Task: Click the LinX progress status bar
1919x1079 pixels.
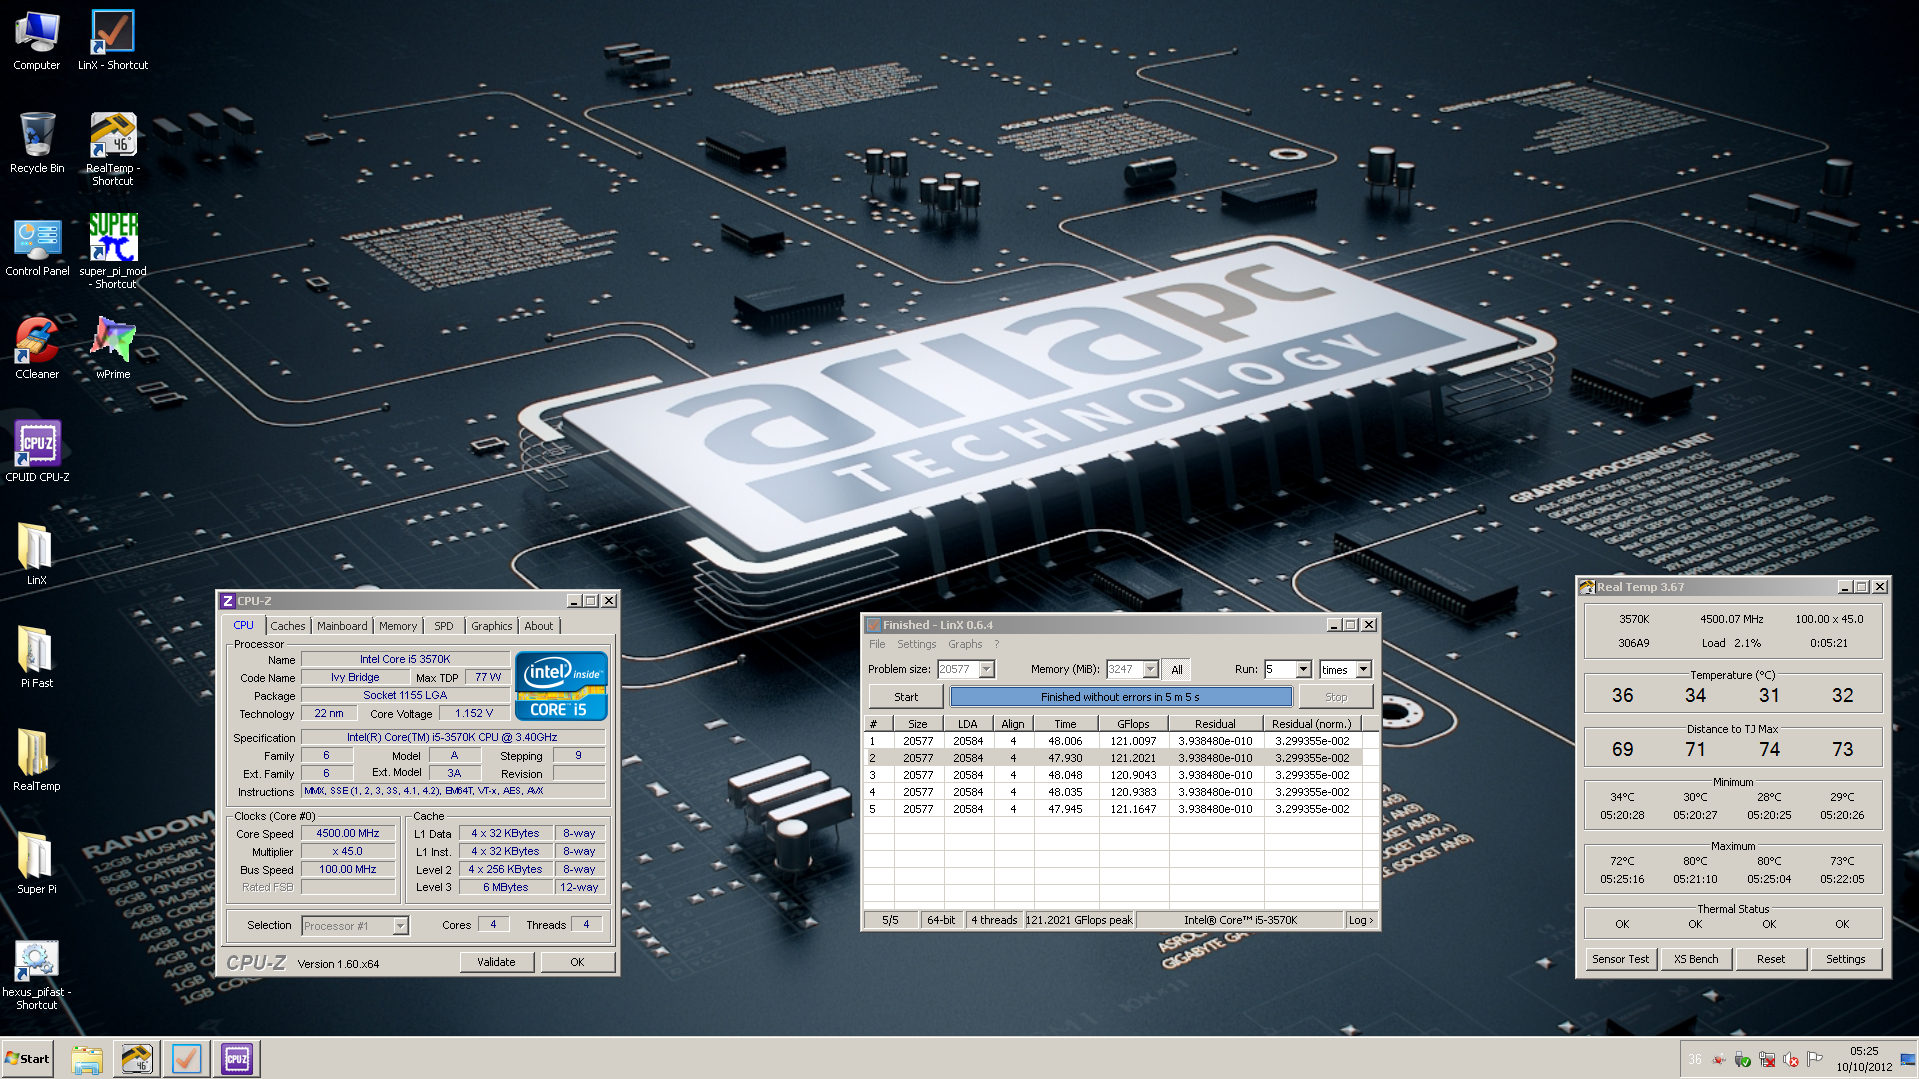Action: tap(1120, 697)
